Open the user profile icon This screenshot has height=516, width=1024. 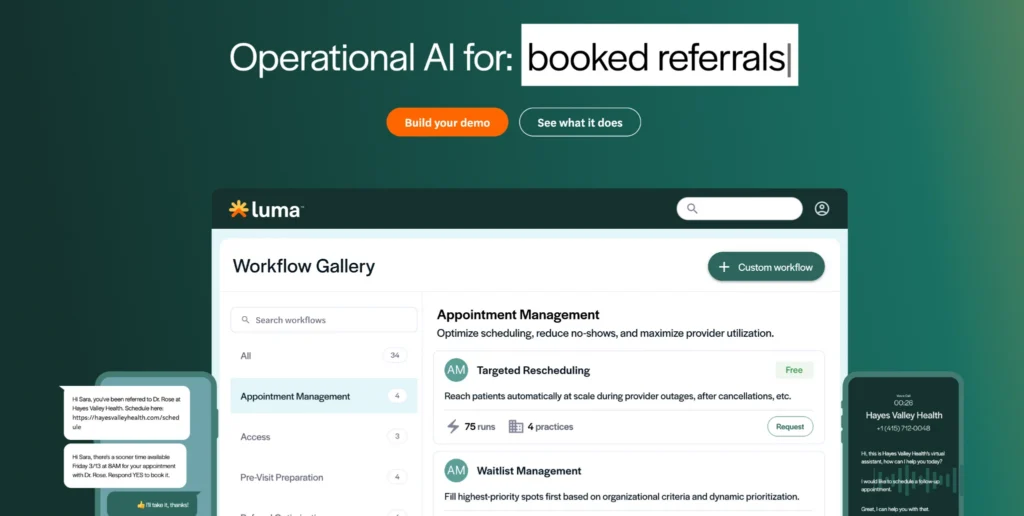click(x=822, y=209)
